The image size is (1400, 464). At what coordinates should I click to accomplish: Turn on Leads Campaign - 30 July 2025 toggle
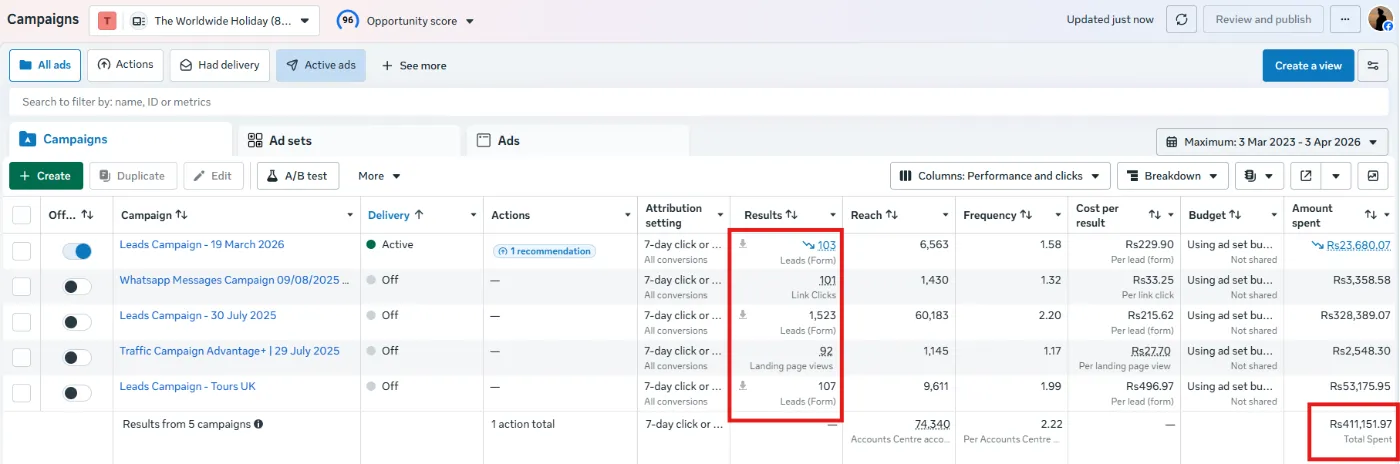coord(77,322)
